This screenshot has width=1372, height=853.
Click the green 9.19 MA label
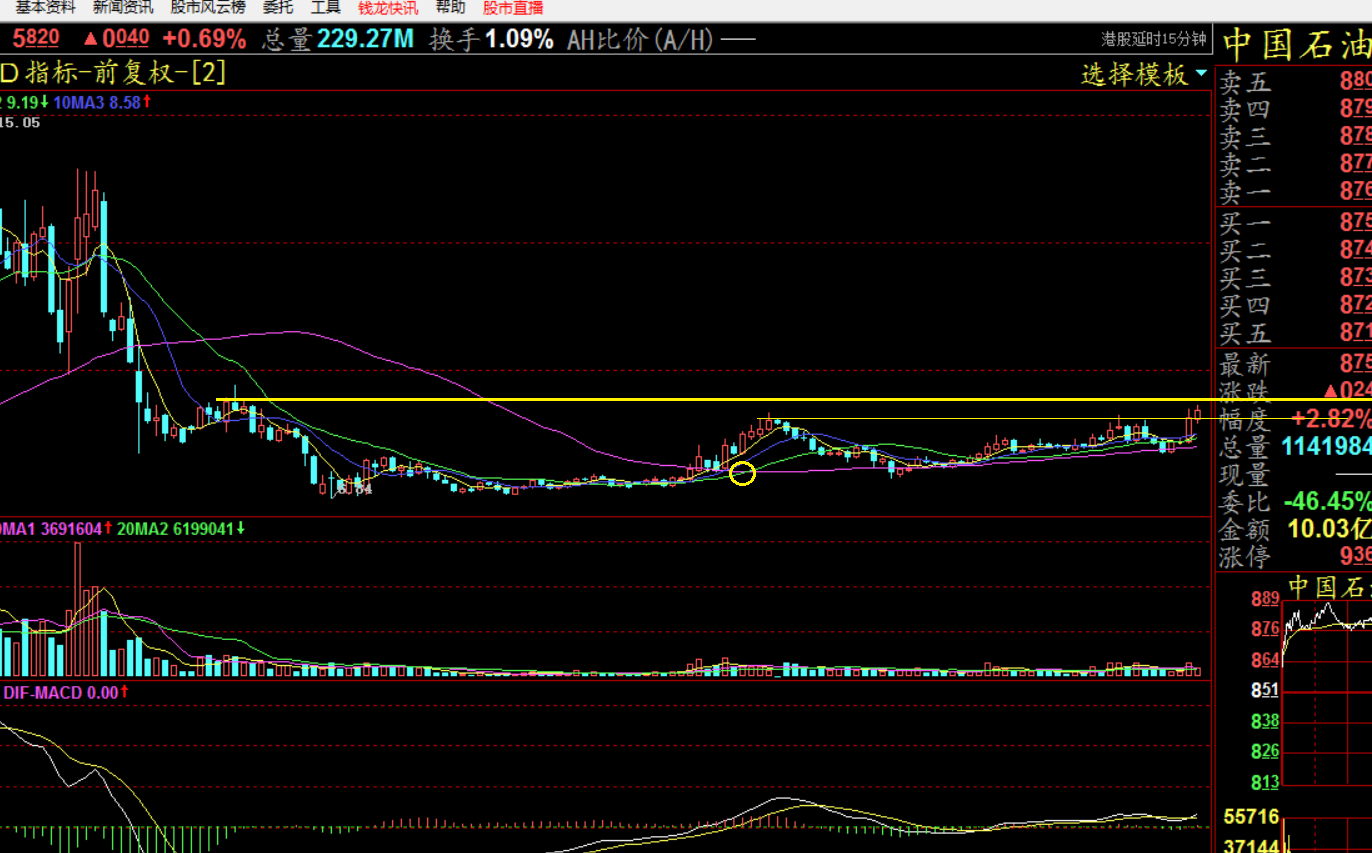pos(27,102)
